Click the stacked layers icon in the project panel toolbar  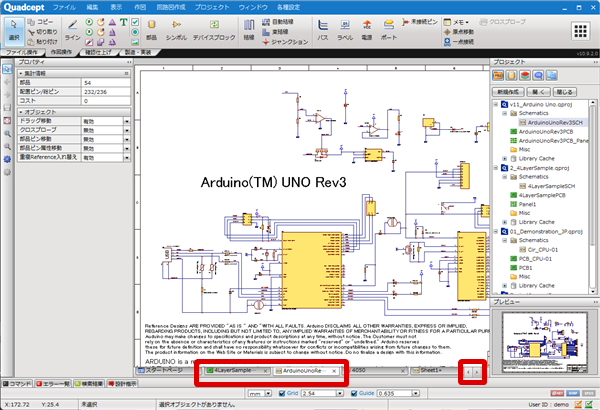pyautogui.click(x=525, y=75)
